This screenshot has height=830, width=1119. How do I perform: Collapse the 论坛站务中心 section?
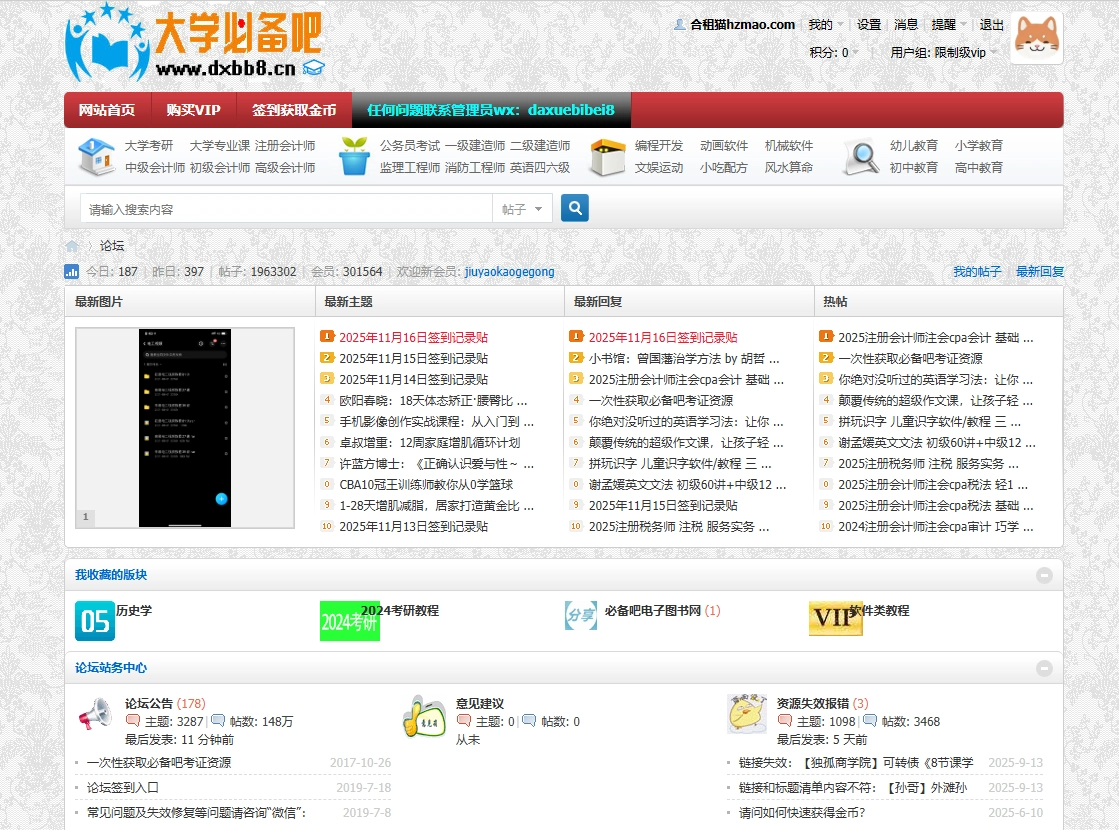tap(1044, 668)
